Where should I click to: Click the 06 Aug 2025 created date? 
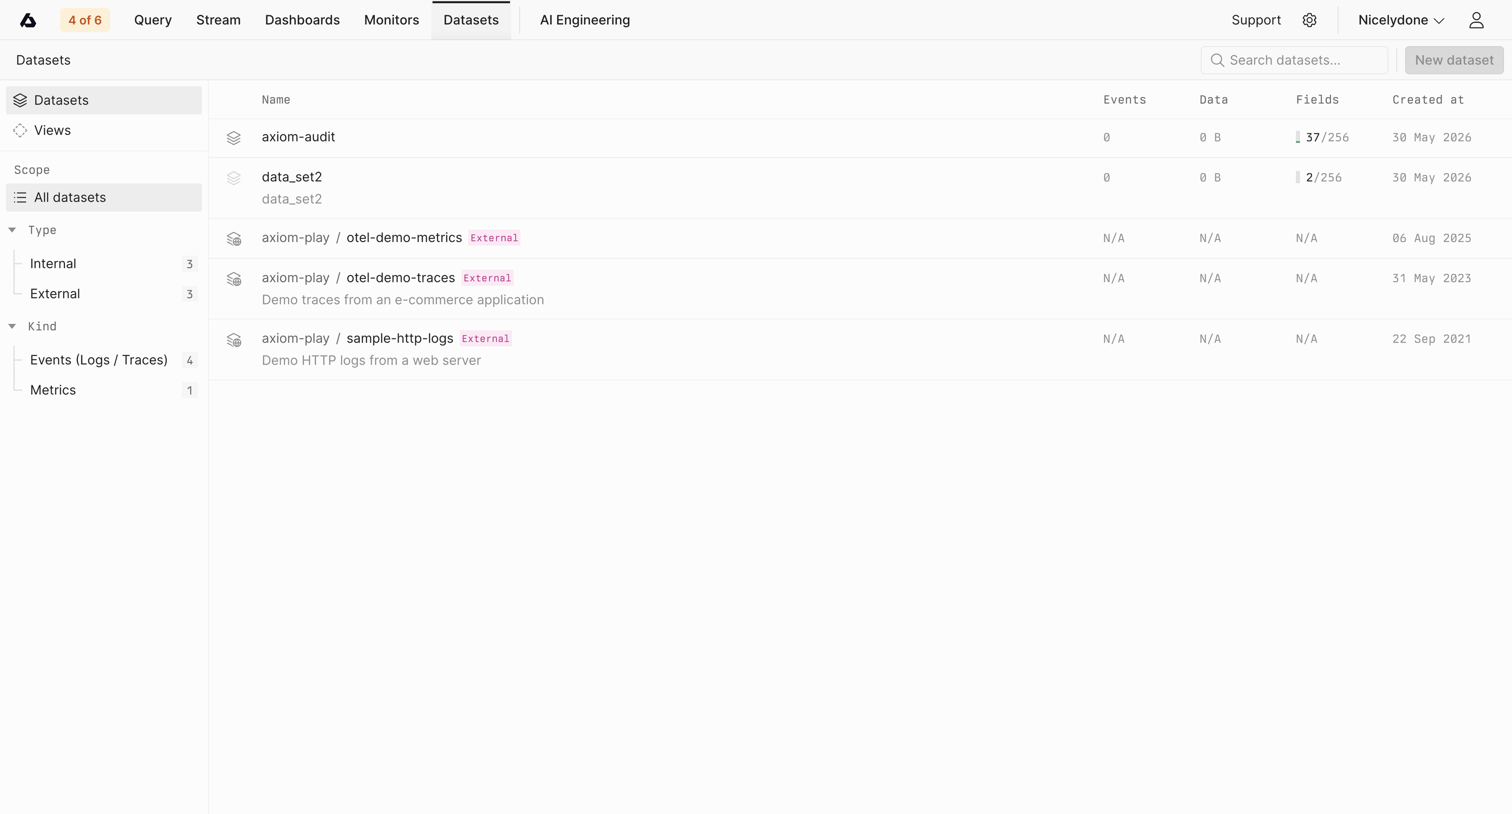click(x=1431, y=238)
